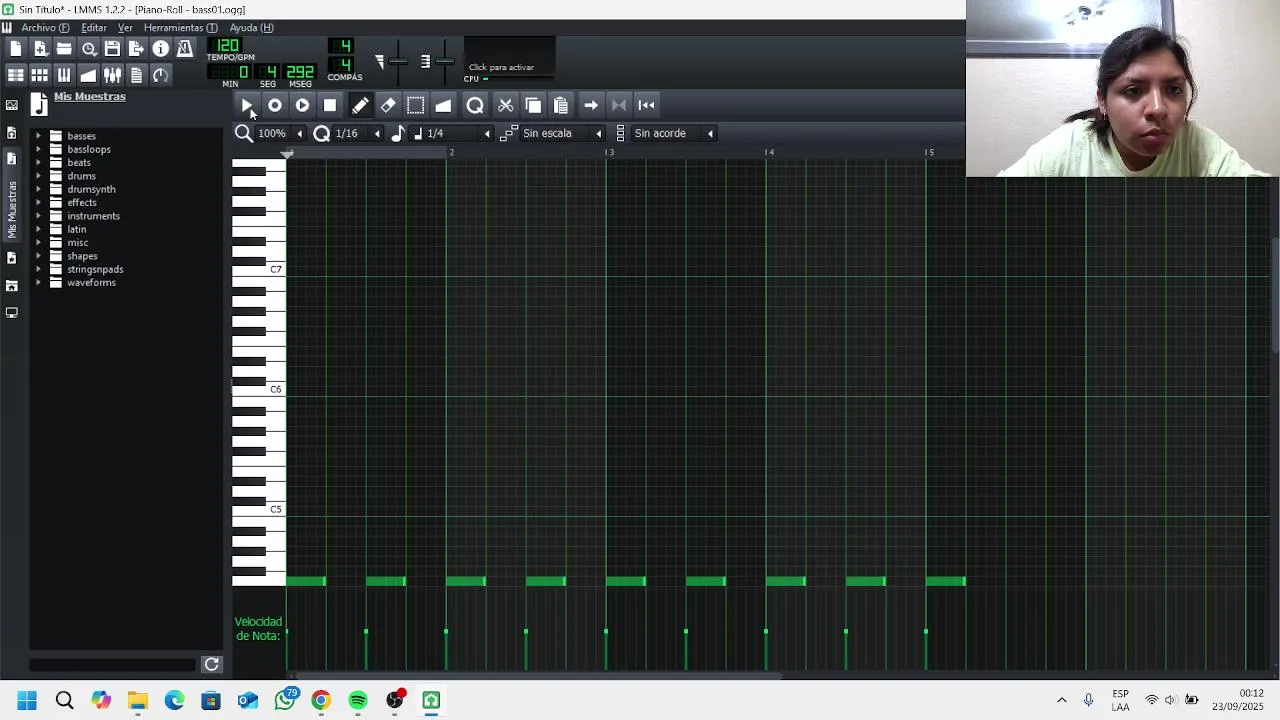
Task: Open the Sin escala dropdown
Action: coord(562,133)
